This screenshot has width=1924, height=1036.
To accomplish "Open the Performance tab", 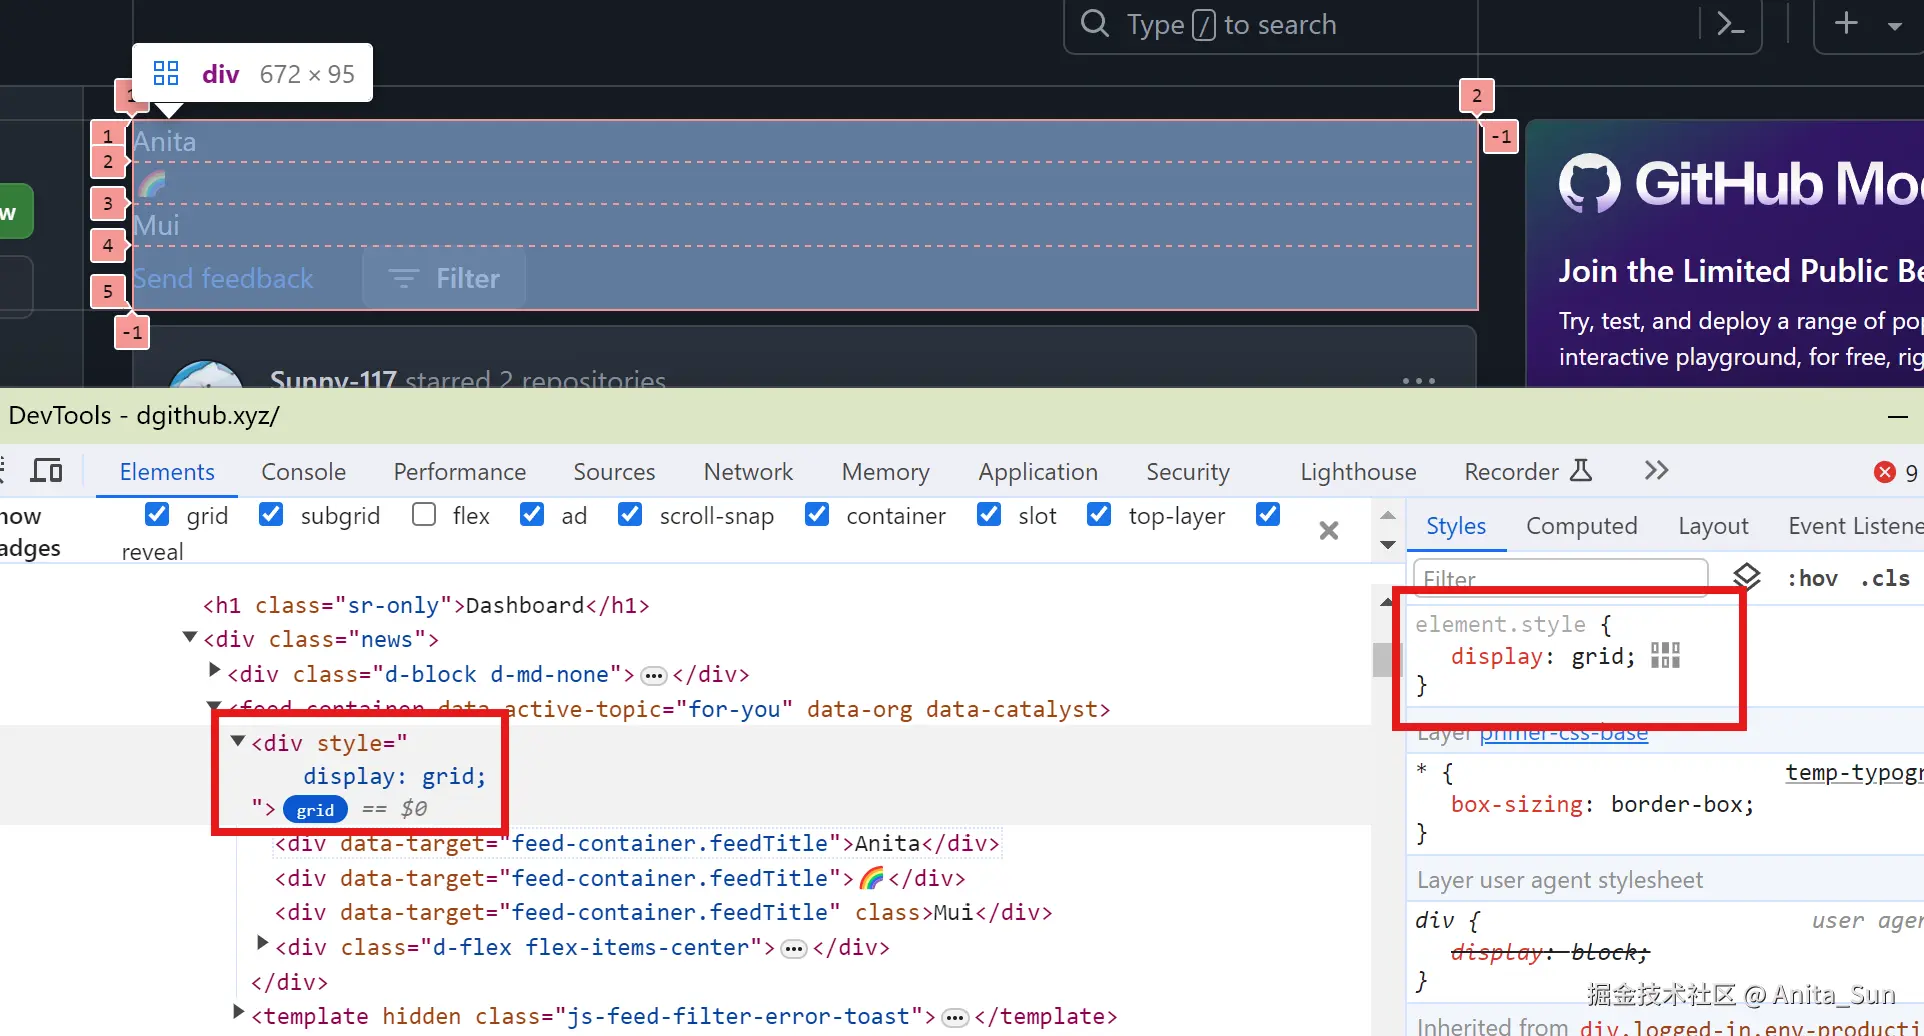I will click(459, 472).
